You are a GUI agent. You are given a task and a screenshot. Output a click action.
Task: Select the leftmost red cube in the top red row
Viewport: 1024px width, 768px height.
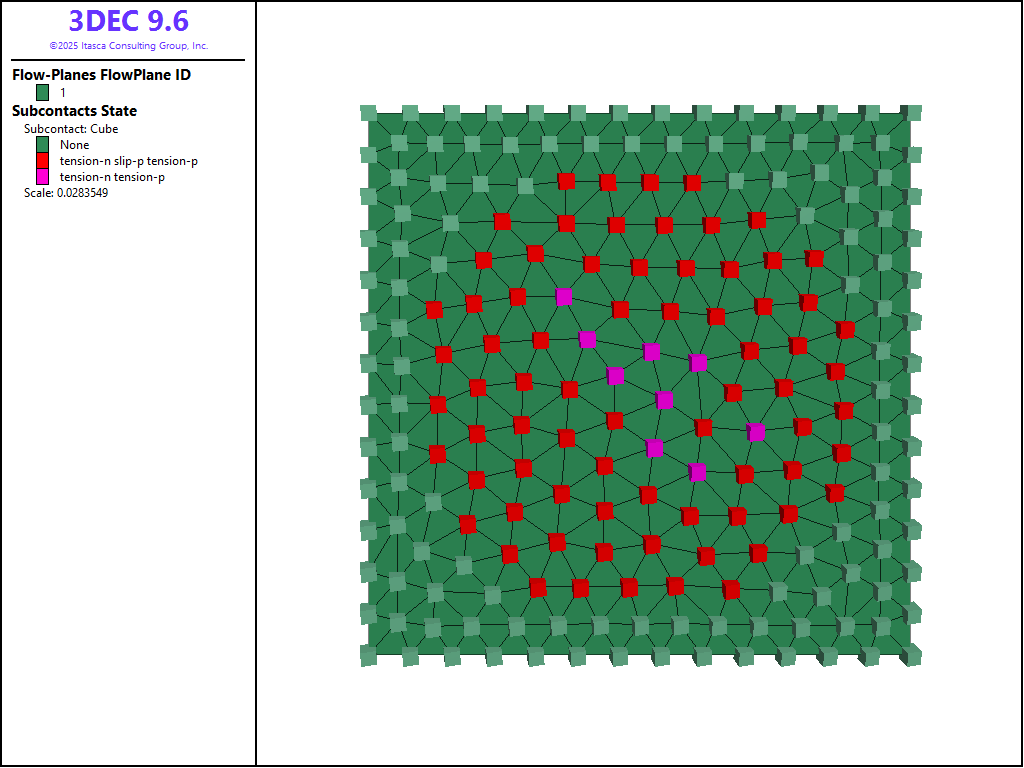pyautogui.click(x=566, y=181)
